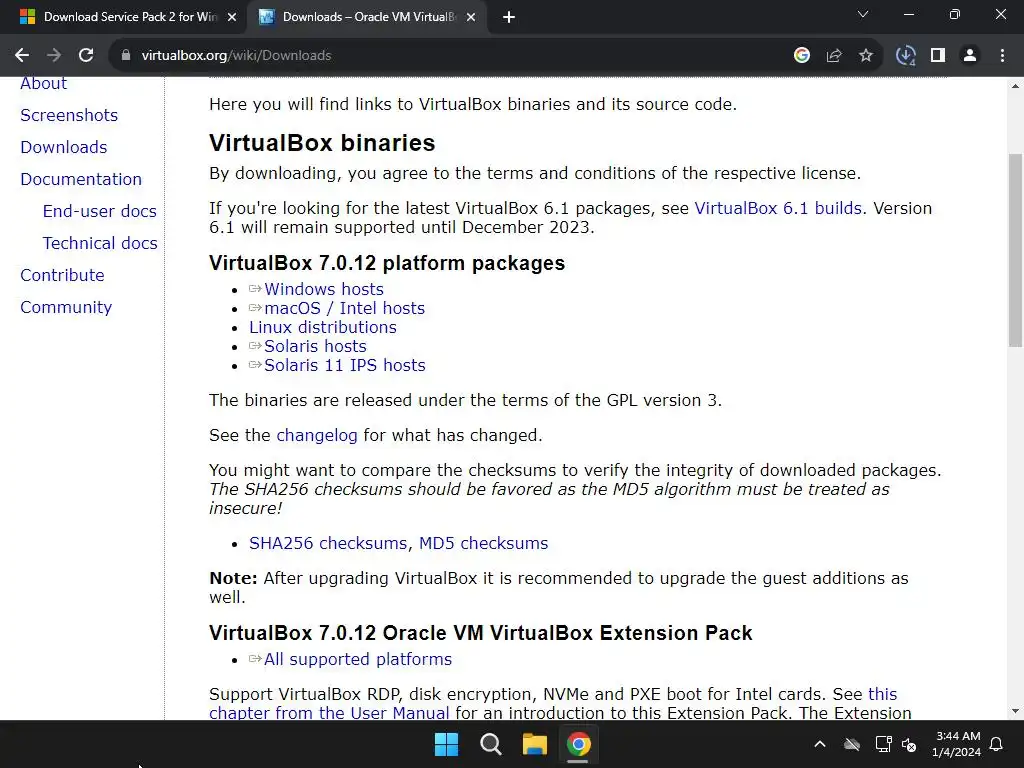Toggle the browser side panel
The height and width of the screenshot is (768, 1024).
[938, 56]
